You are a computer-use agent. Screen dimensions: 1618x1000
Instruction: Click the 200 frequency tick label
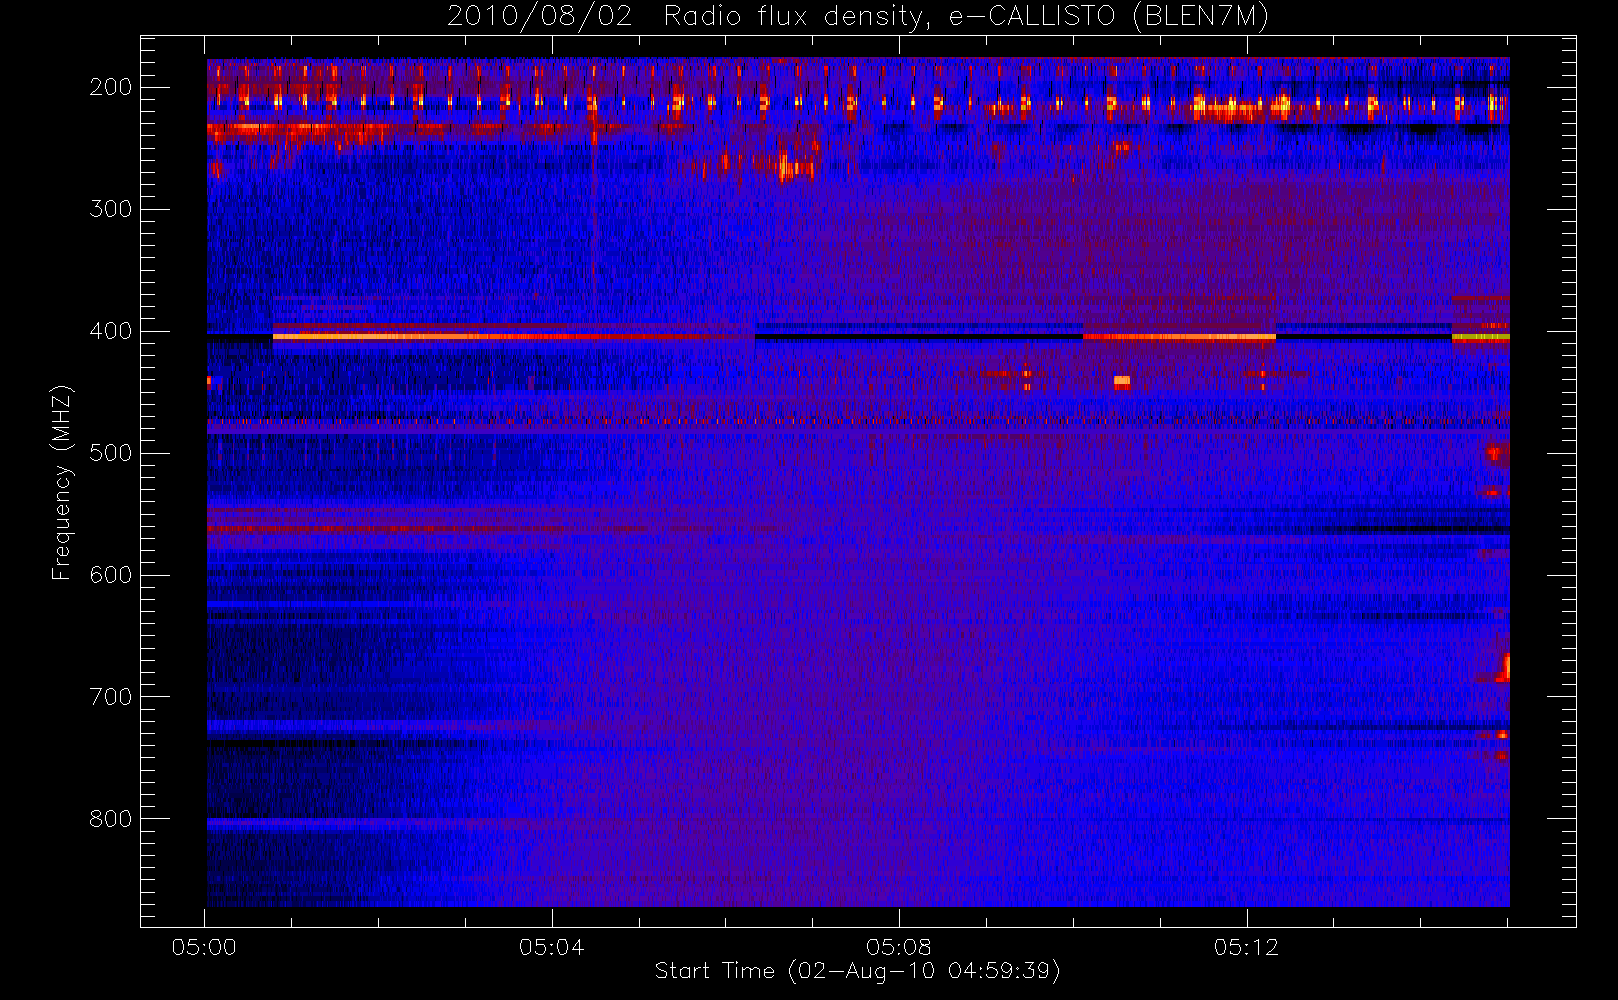(x=111, y=87)
